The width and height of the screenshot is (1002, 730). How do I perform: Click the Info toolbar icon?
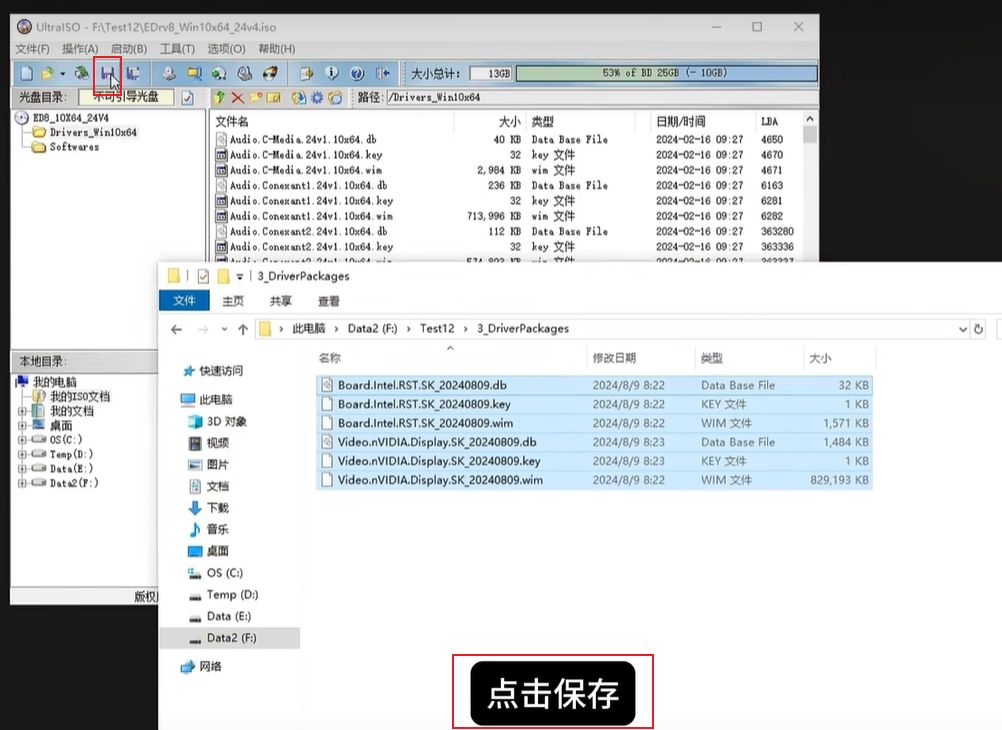point(332,74)
